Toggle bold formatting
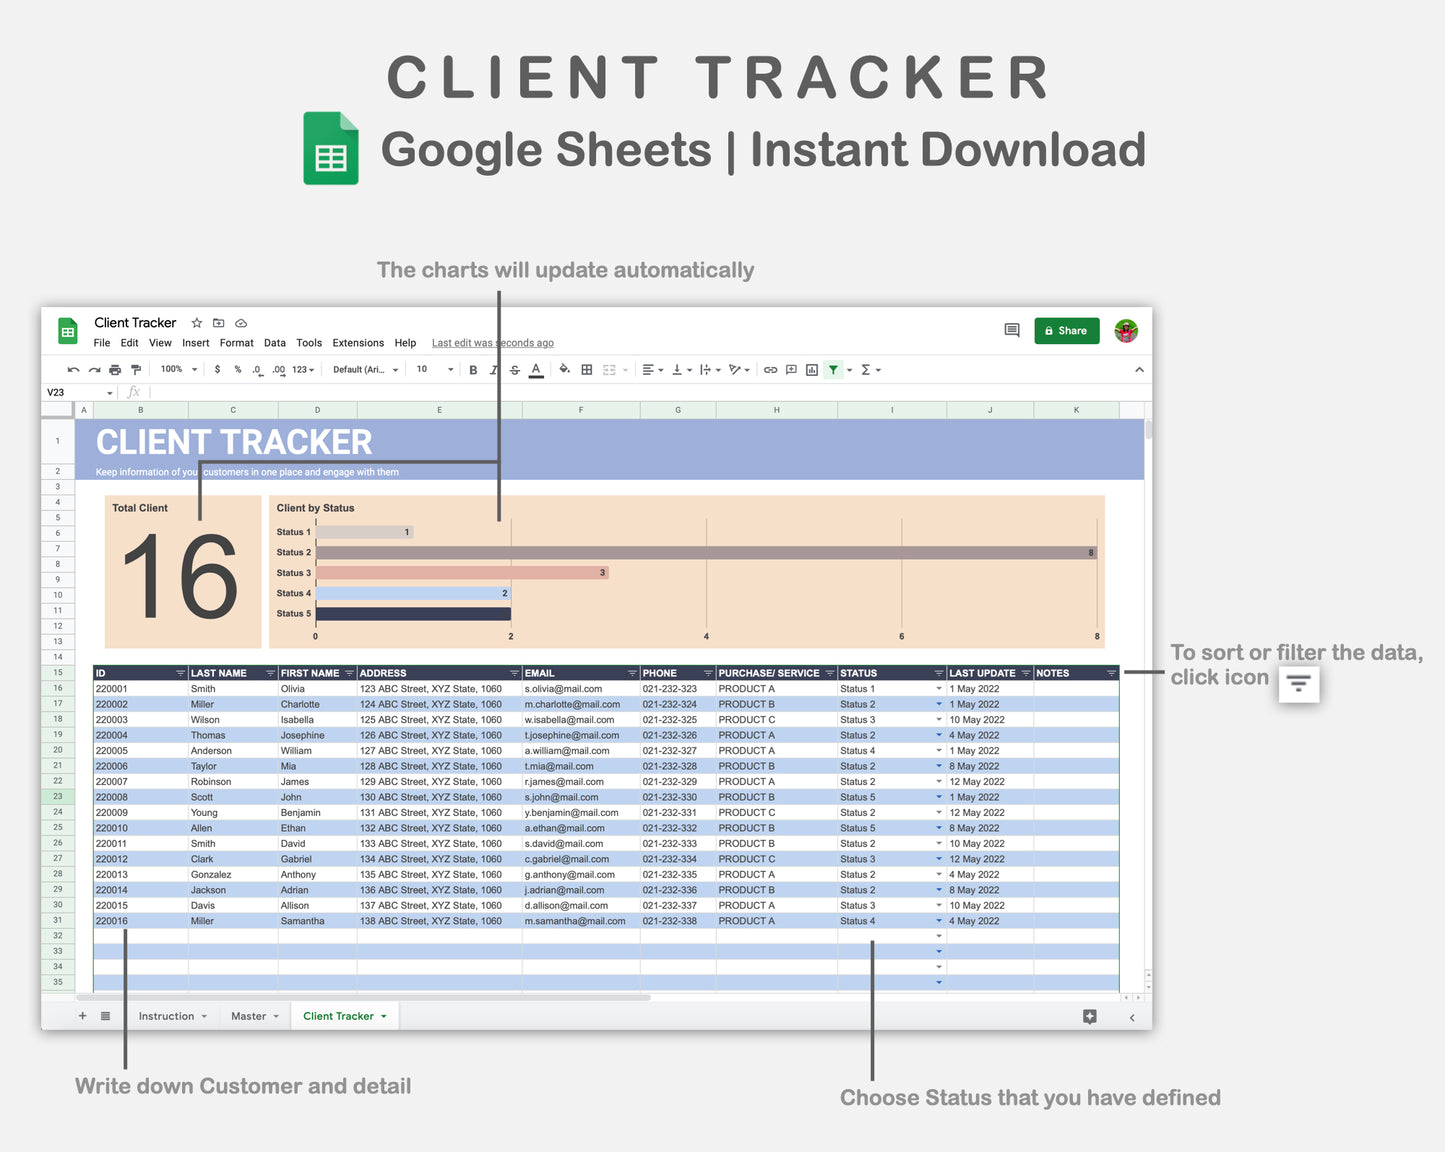The image size is (1445, 1152). pos(474,369)
